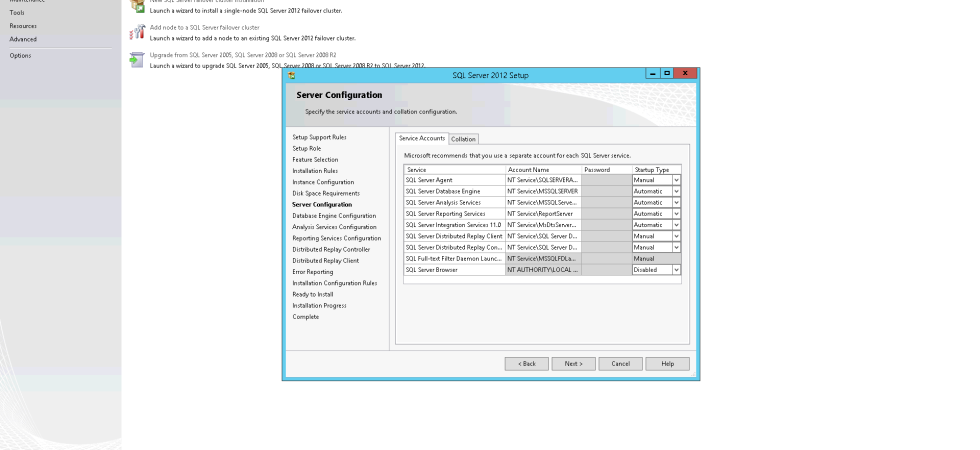Click the Upgrade from SQL Server 2005 icon
Viewport: 980px width, 450px height.
pos(137,59)
